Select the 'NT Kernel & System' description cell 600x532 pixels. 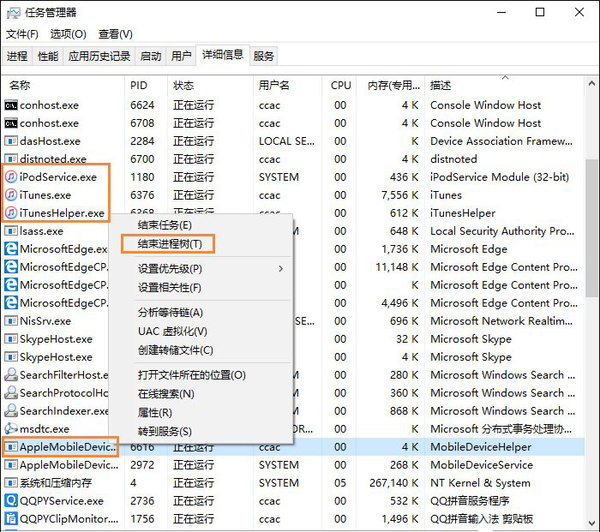tap(480, 483)
